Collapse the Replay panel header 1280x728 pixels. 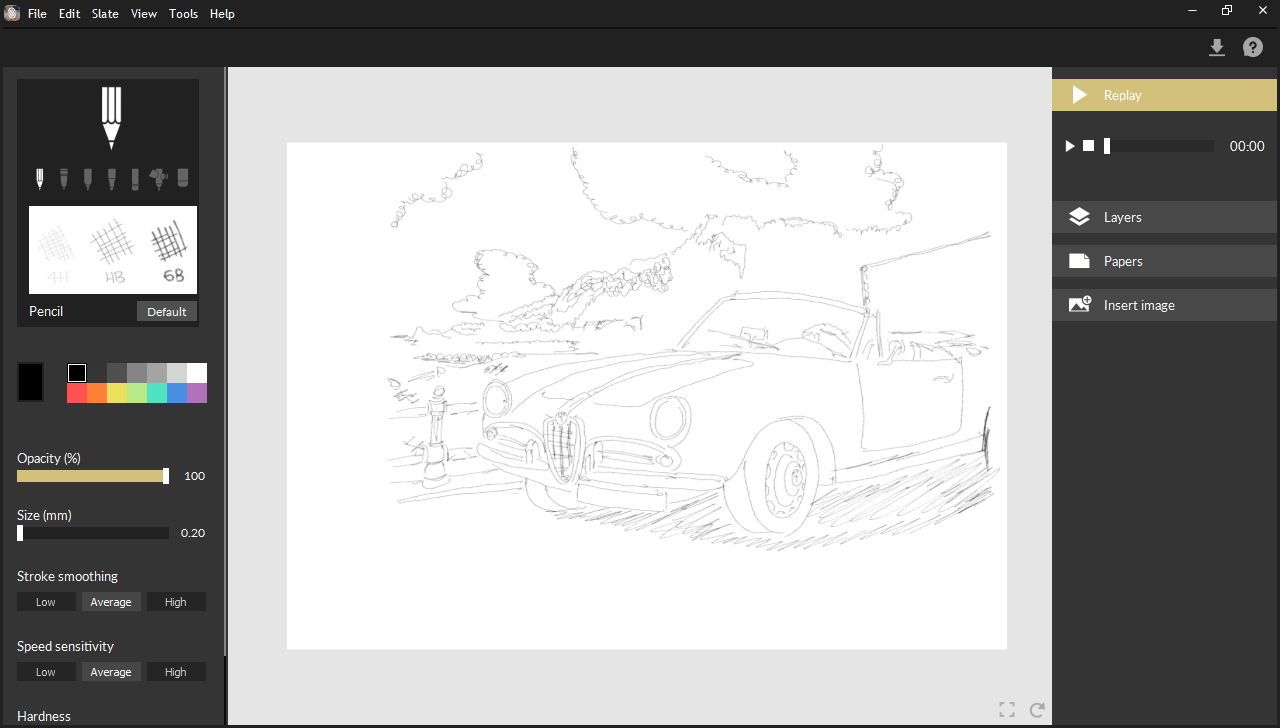click(1164, 95)
